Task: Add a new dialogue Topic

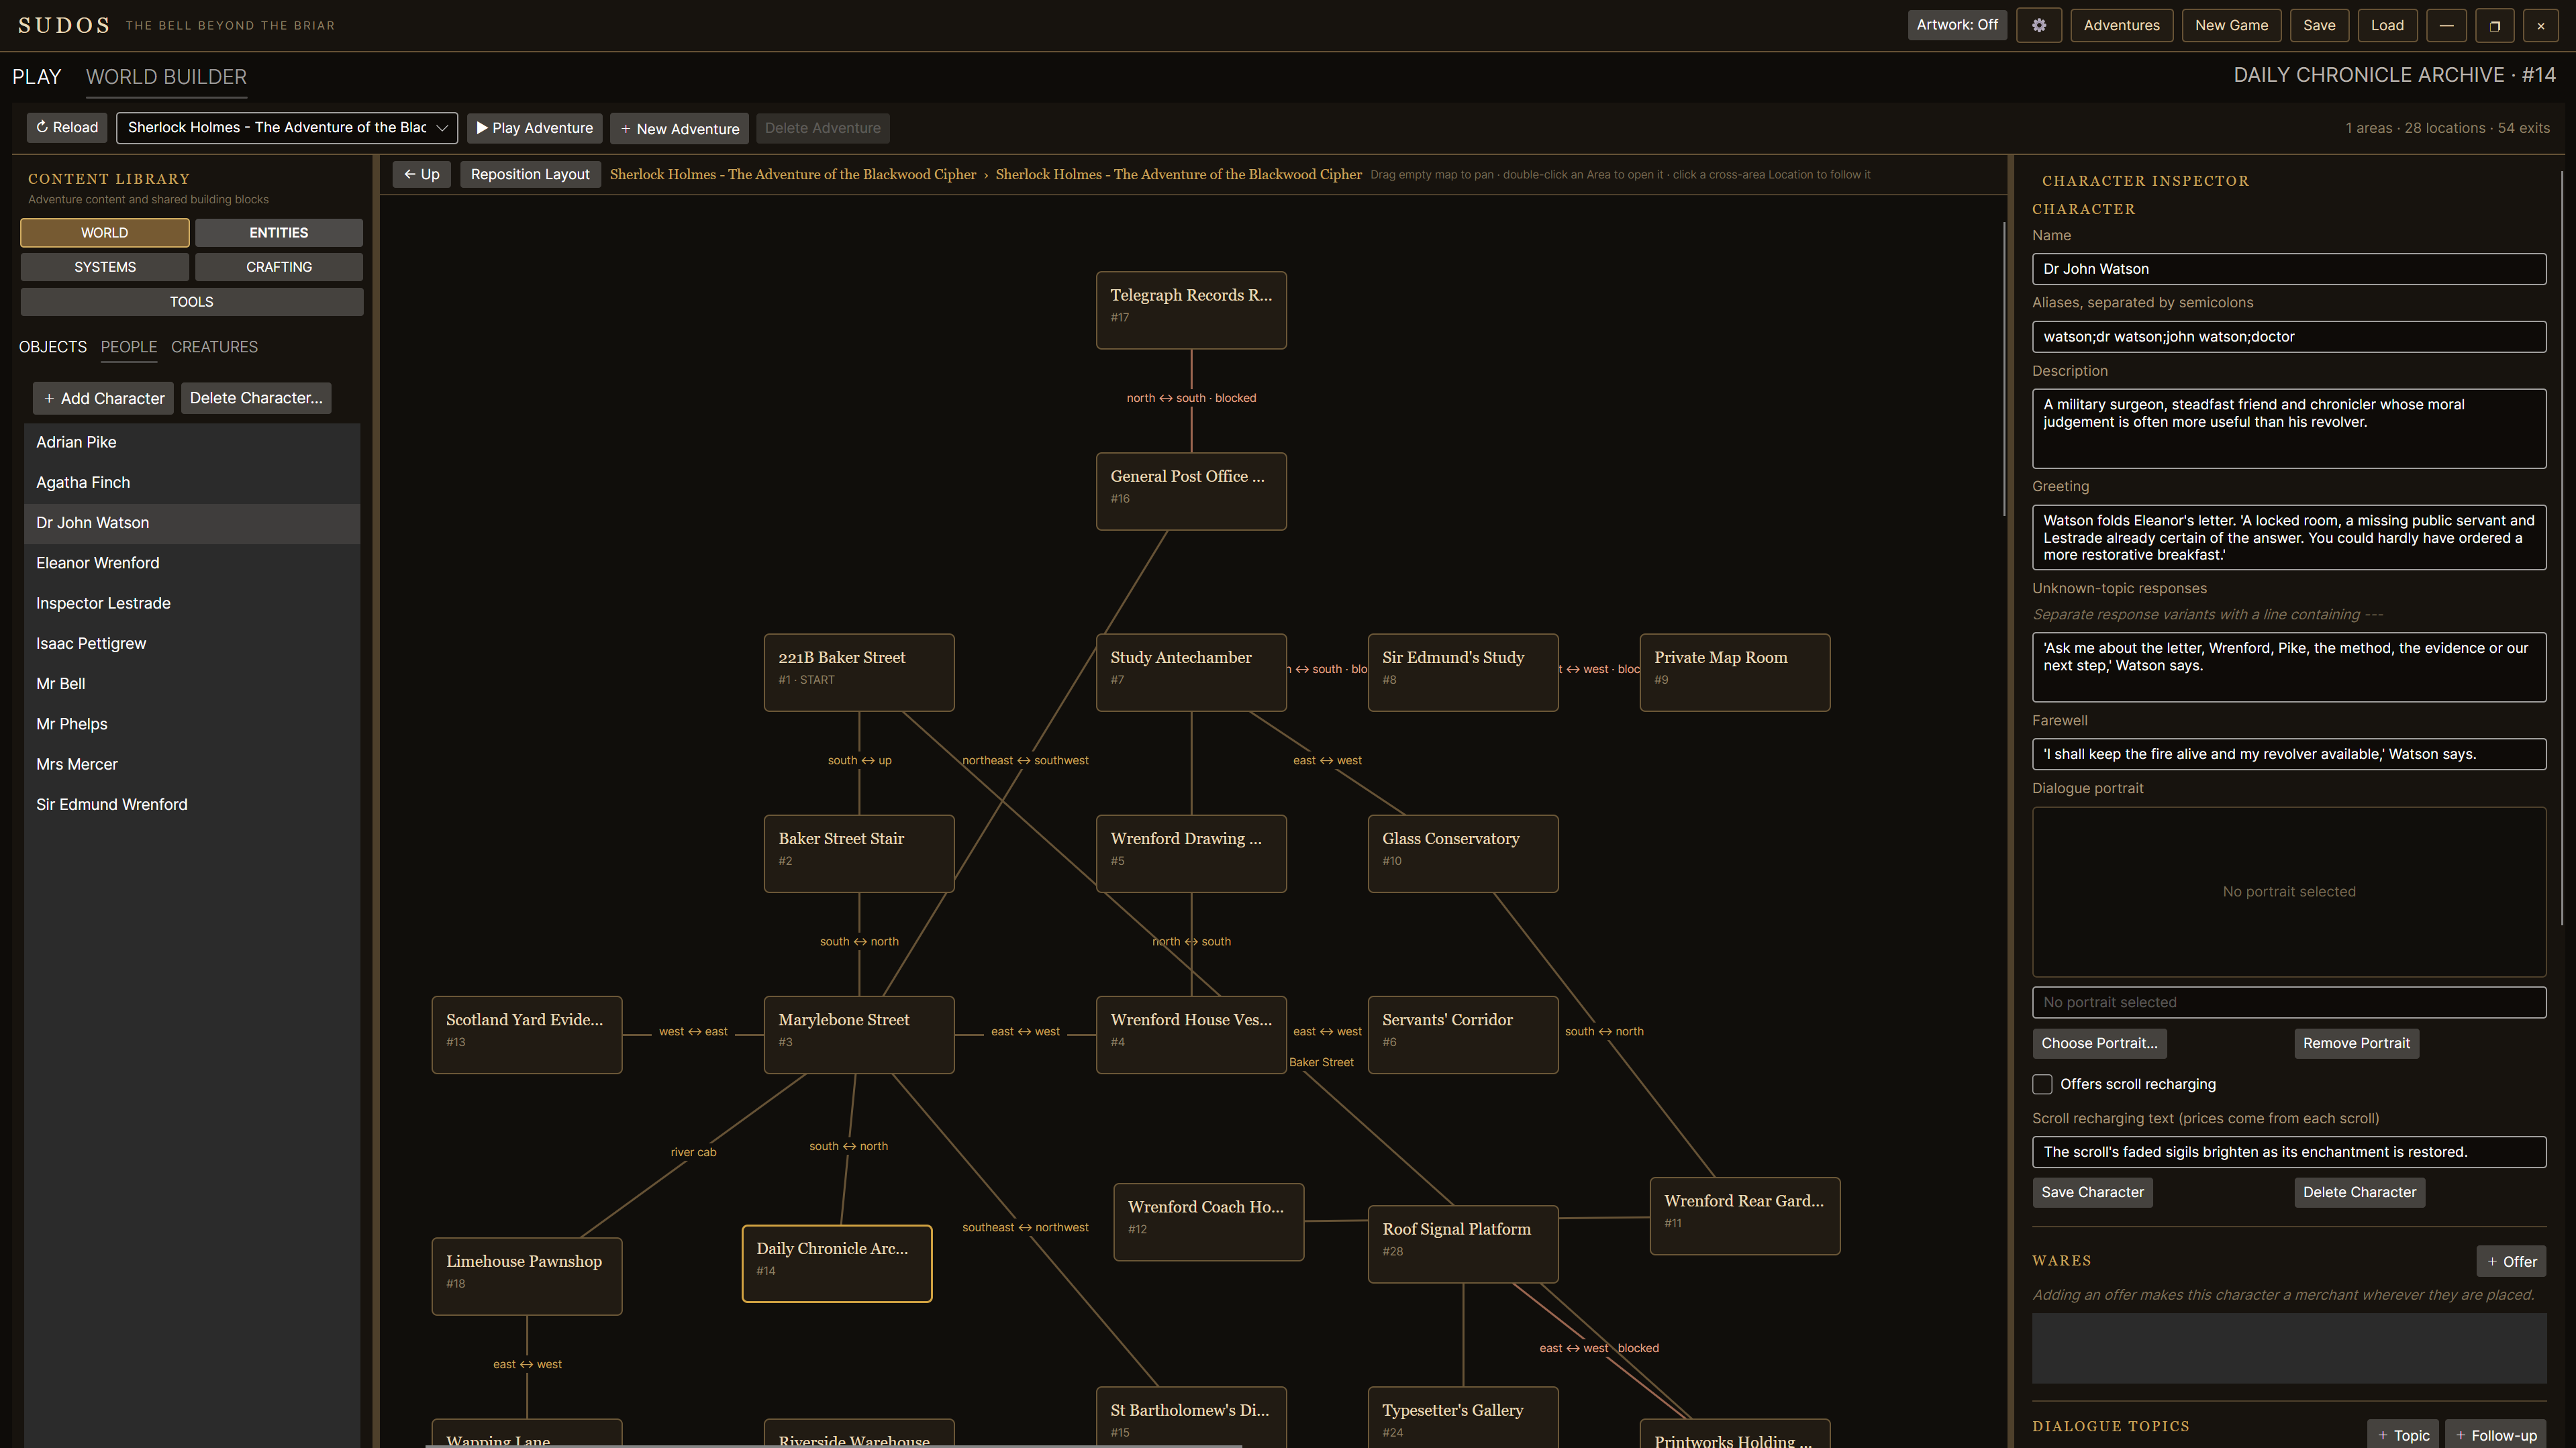Action: click(2403, 1435)
